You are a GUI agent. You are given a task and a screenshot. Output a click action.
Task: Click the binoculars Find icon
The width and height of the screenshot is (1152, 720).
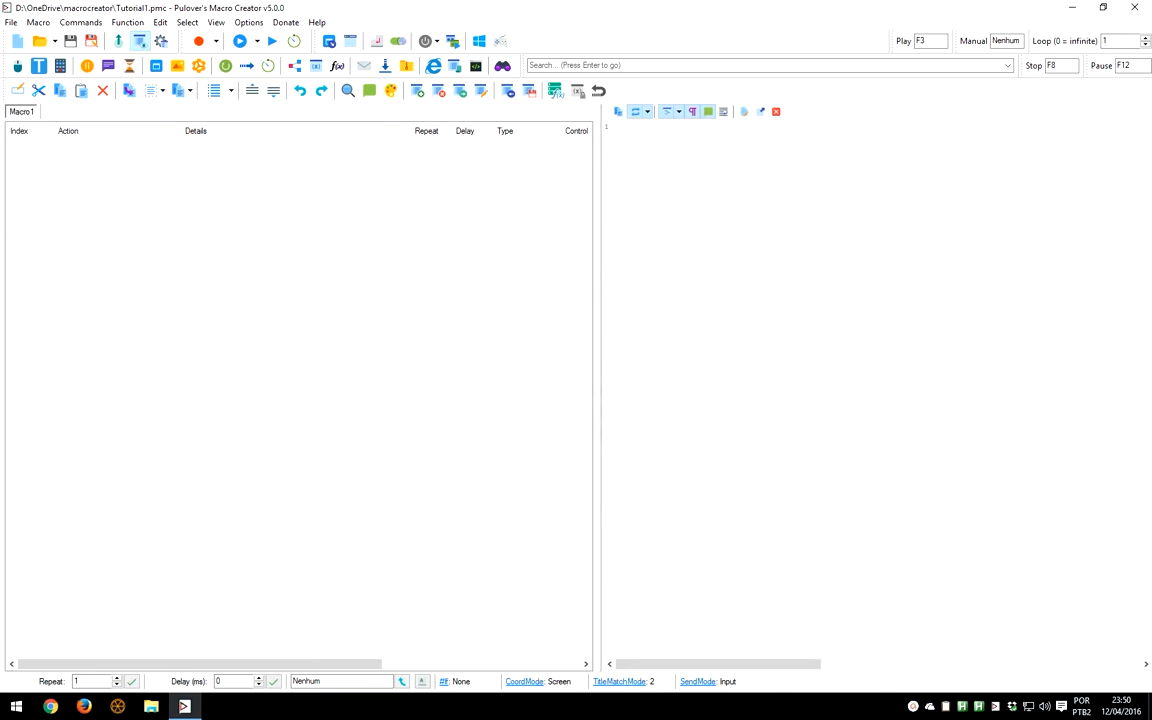coord(503,66)
